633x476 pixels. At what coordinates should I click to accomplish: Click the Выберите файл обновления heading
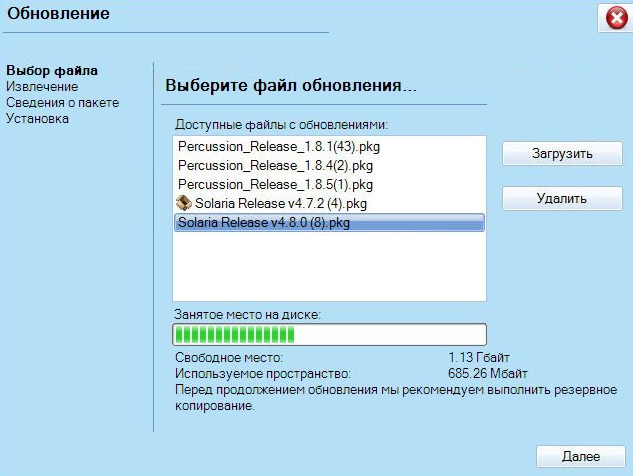point(291,86)
